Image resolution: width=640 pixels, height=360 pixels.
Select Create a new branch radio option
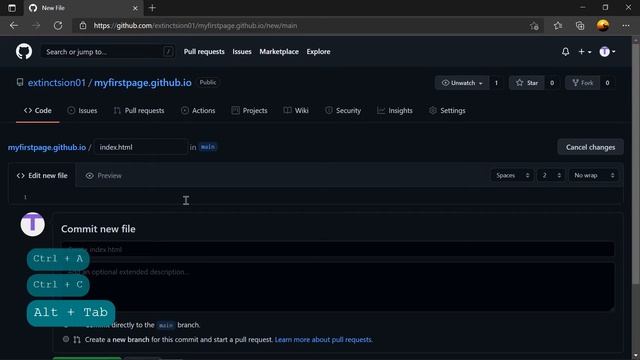tap(66, 339)
